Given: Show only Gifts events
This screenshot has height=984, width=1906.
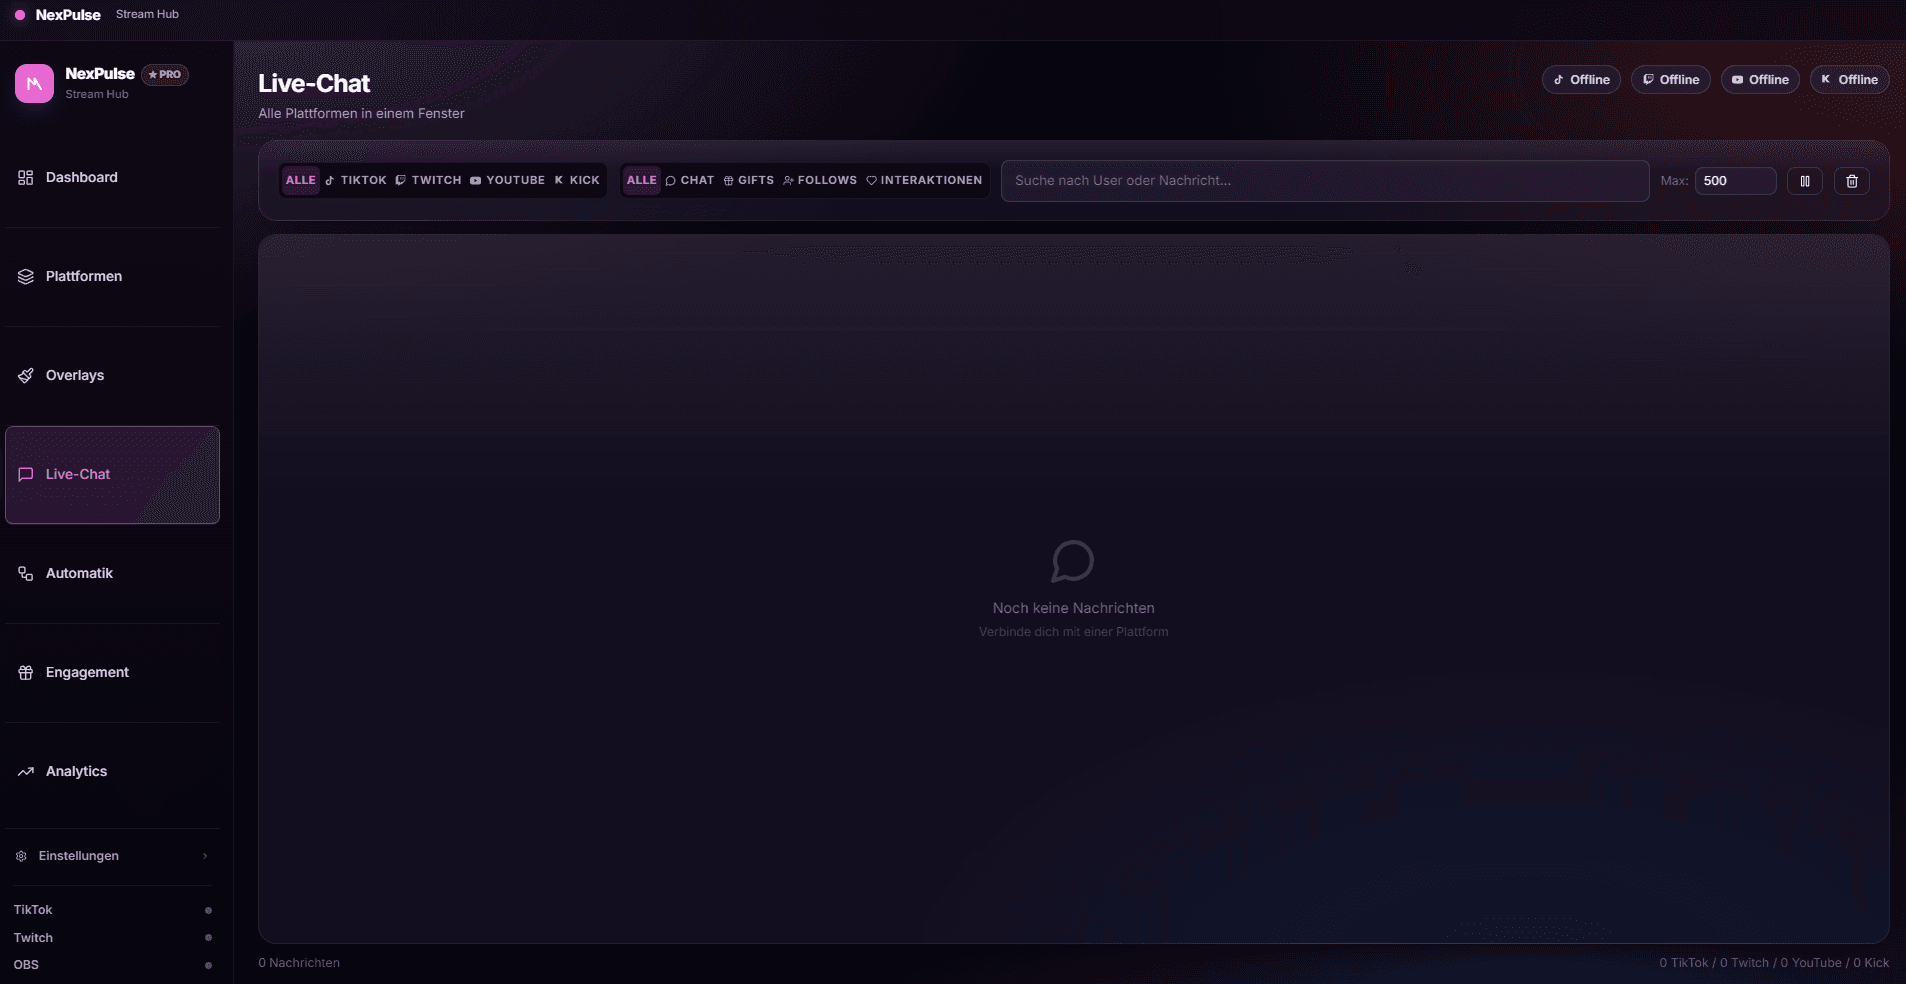Looking at the screenshot, I should point(749,181).
